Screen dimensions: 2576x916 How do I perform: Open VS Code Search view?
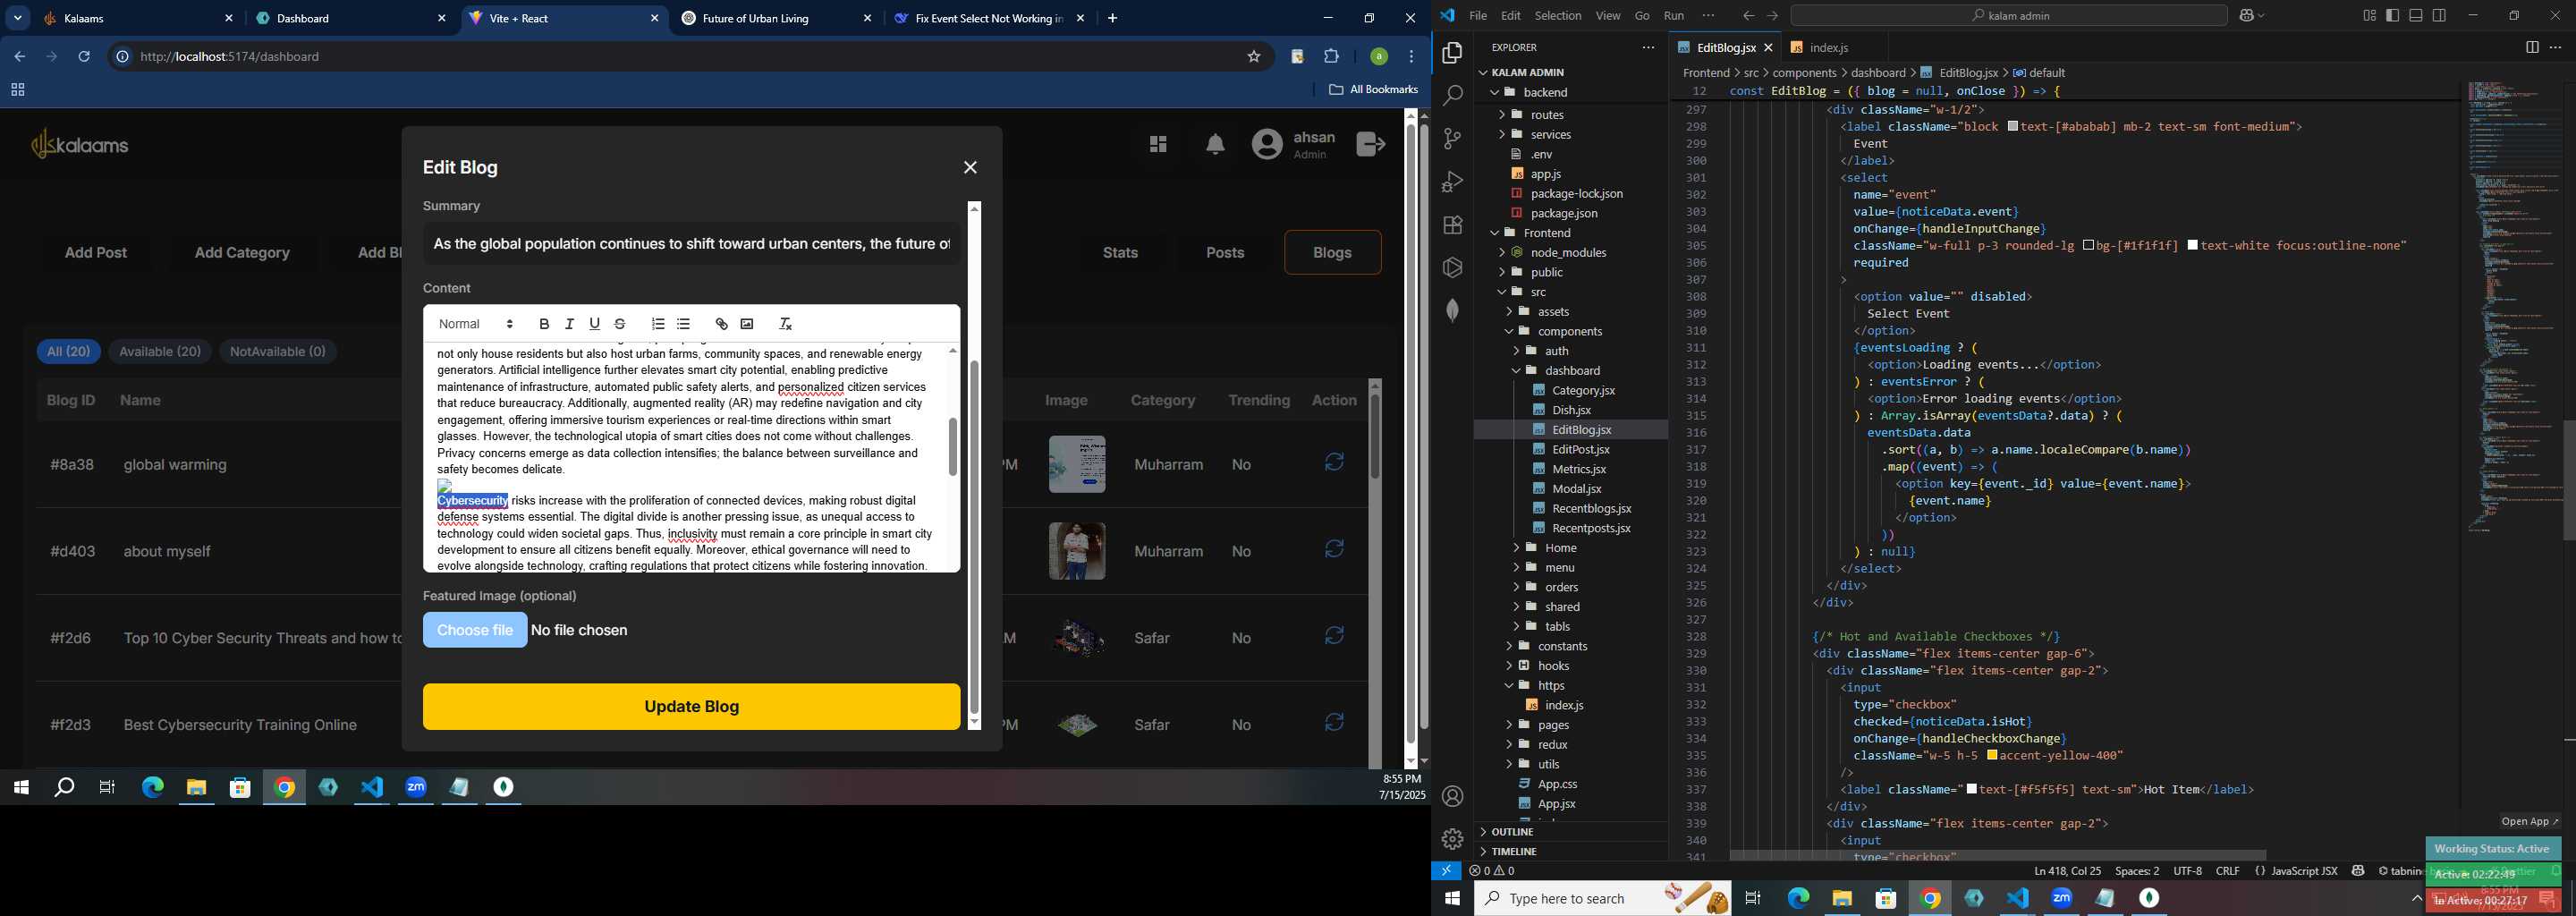click(1453, 96)
